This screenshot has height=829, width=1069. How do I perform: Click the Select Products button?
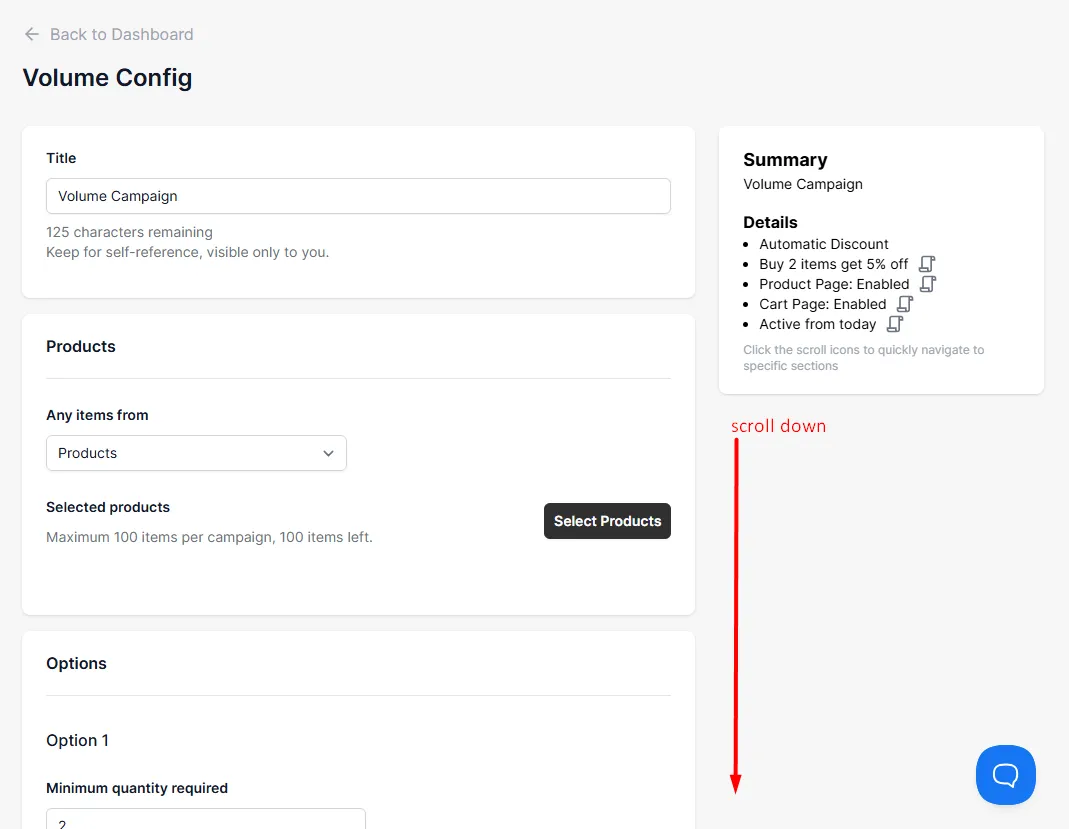pos(607,521)
